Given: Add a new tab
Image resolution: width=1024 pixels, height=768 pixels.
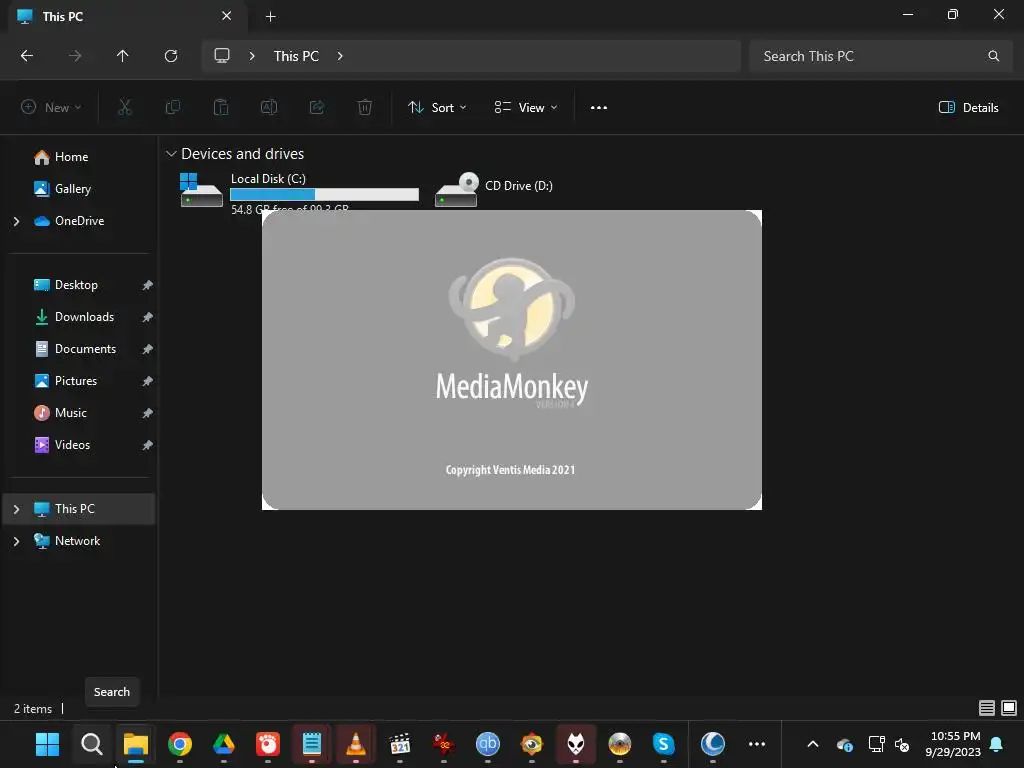Looking at the screenshot, I should point(270,16).
